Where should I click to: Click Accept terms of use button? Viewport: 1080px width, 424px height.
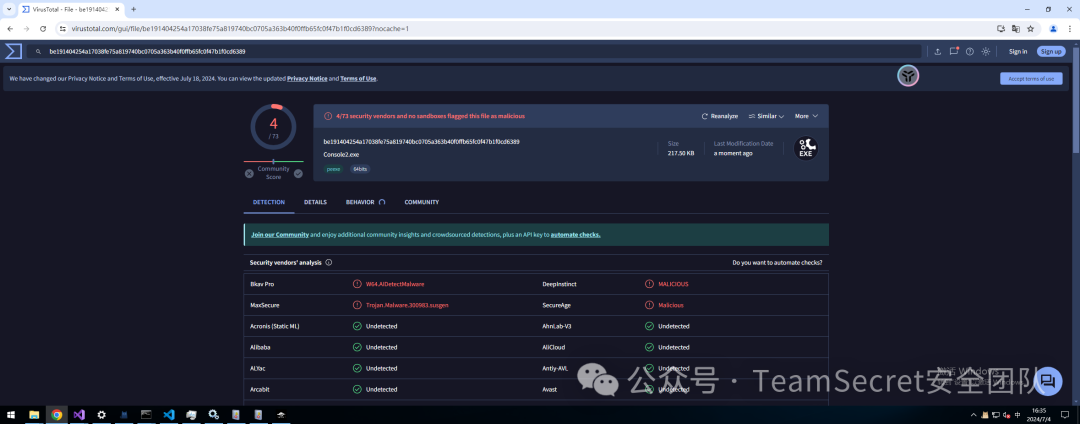pyautogui.click(x=1031, y=78)
